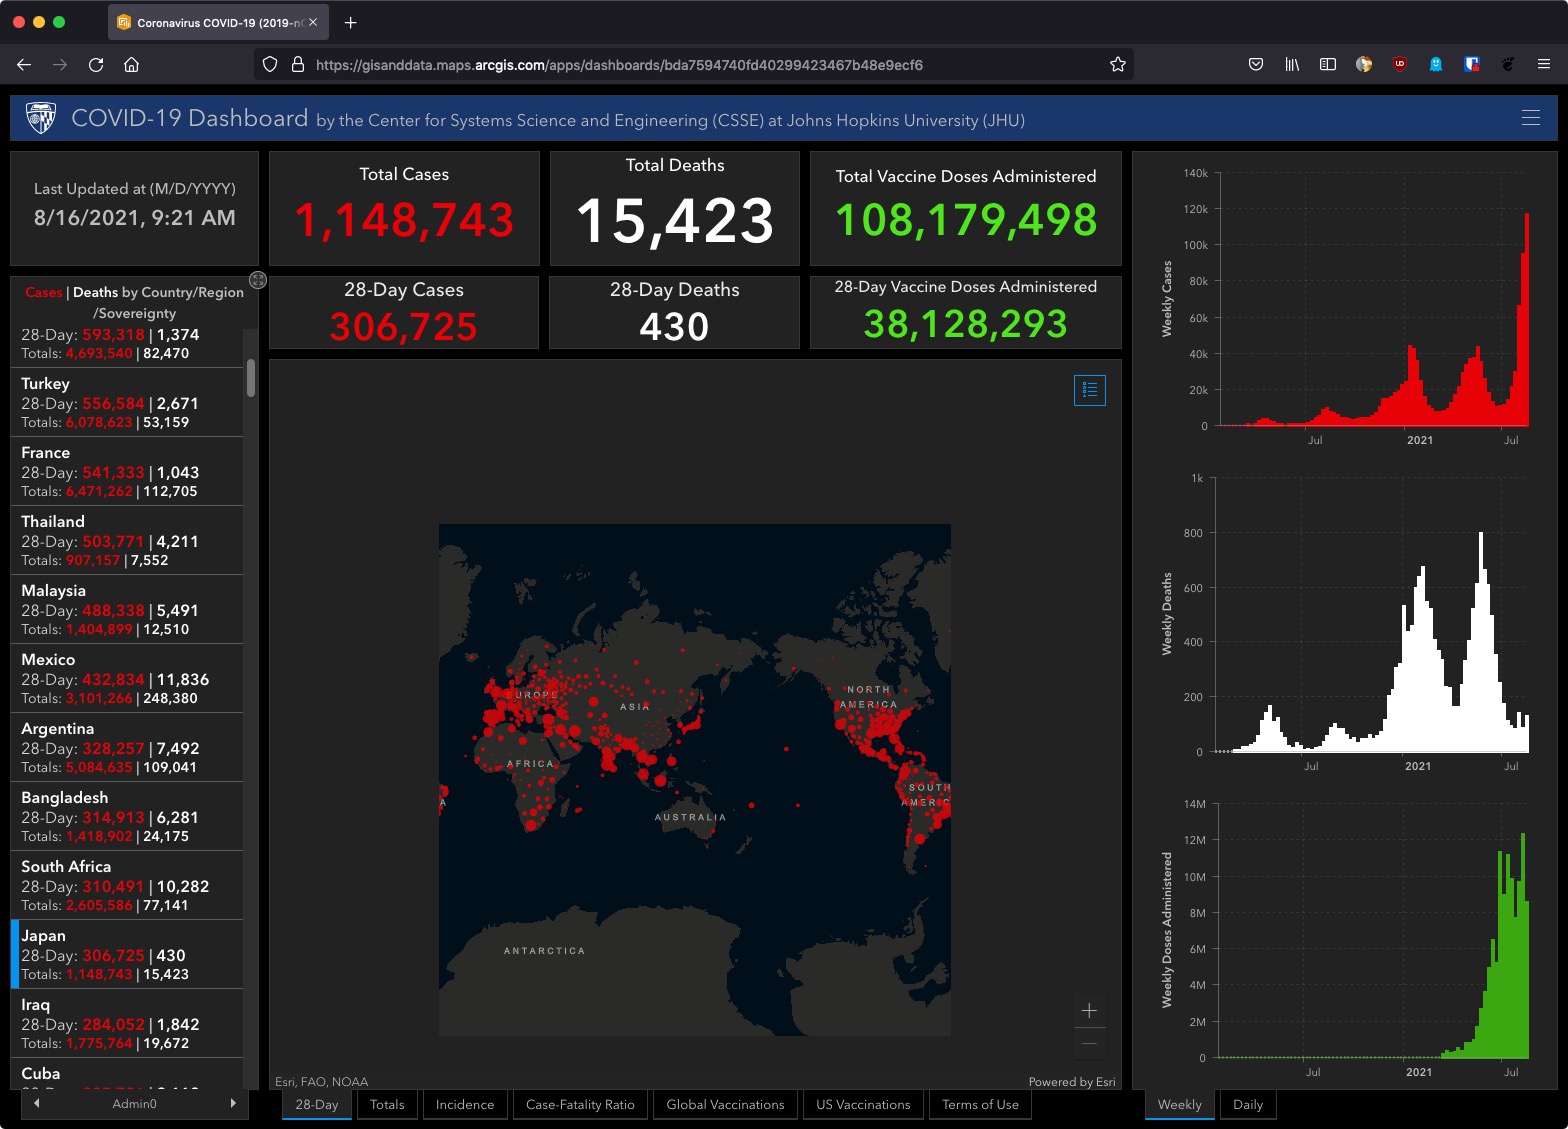Image resolution: width=1568 pixels, height=1129 pixels.
Task: Show the site security lock info
Action: click(x=297, y=64)
